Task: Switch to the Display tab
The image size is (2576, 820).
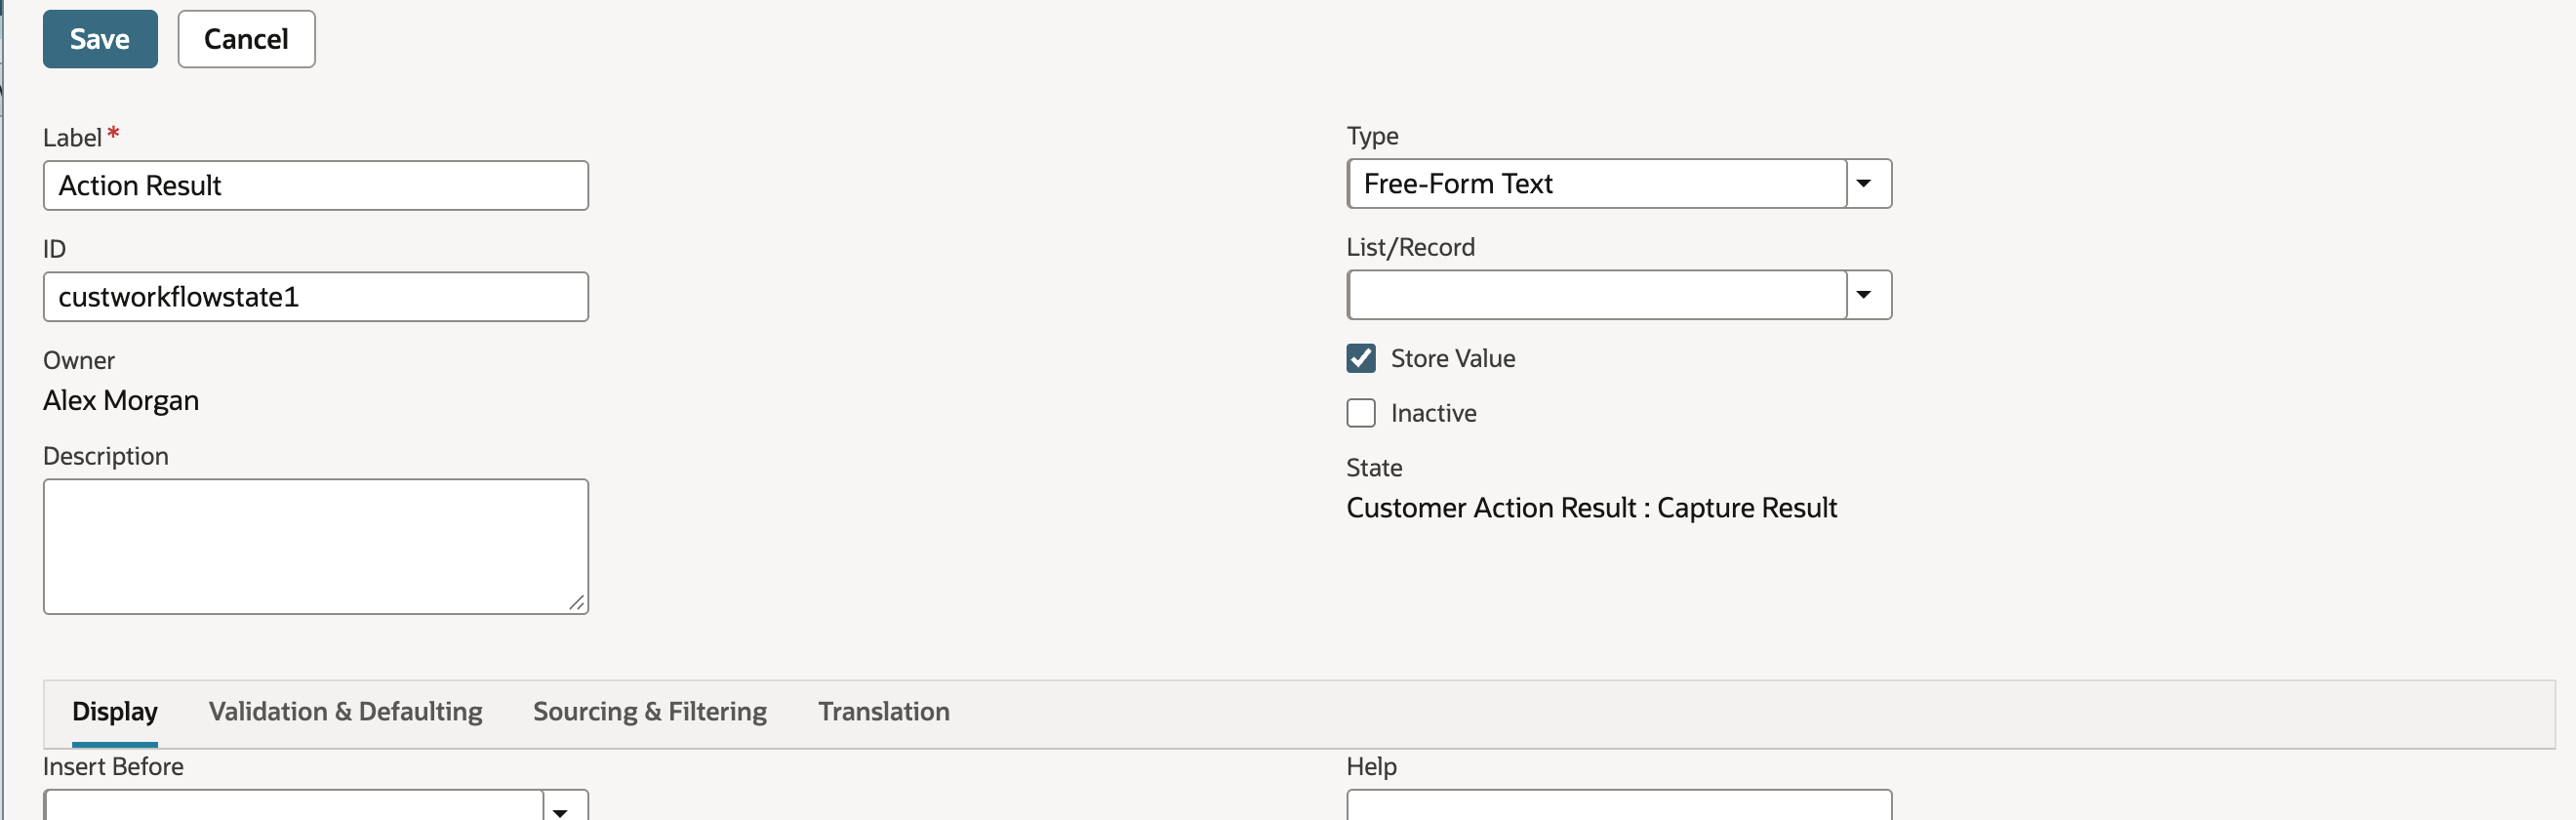Action: pos(115,712)
